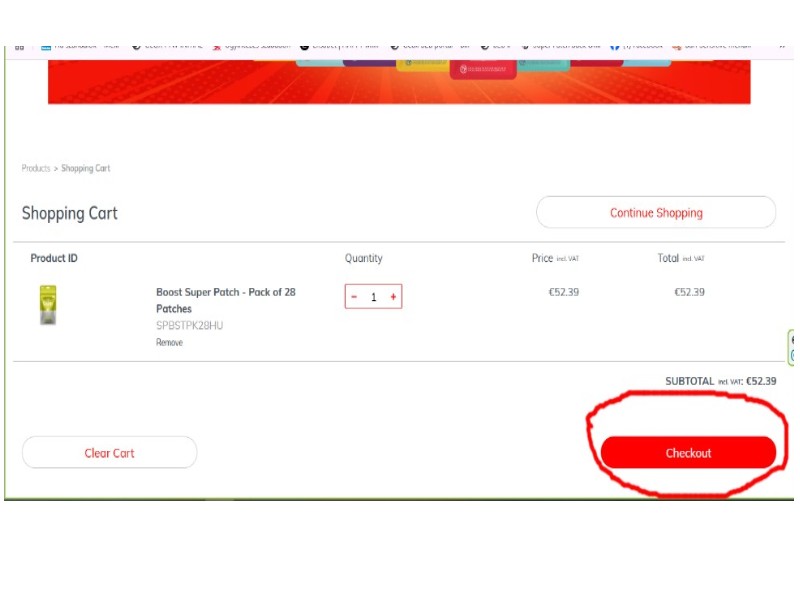The image size is (800, 600).
Task: Open the Products breadcrumb link
Action: (x=36, y=168)
